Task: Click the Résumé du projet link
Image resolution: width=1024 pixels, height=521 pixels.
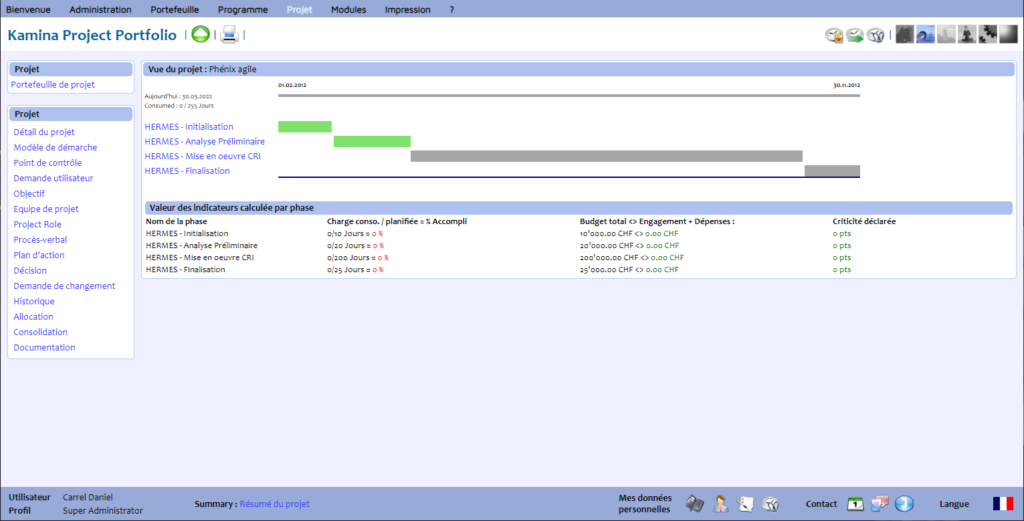Action: pyautogui.click(x=275, y=504)
